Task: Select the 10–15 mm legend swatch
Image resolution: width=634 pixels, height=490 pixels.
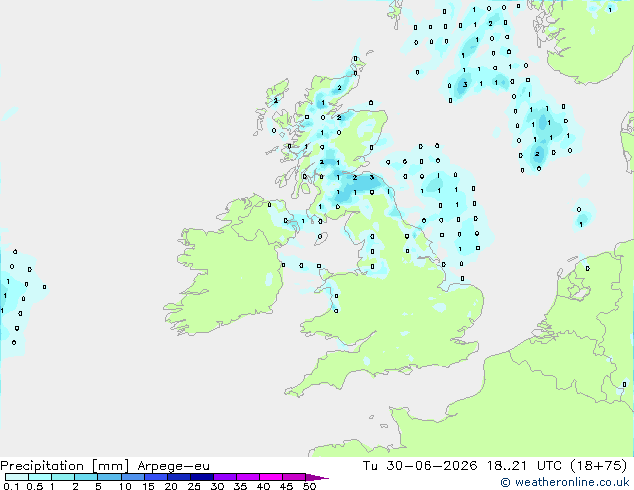Action: click(x=132, y=477)
